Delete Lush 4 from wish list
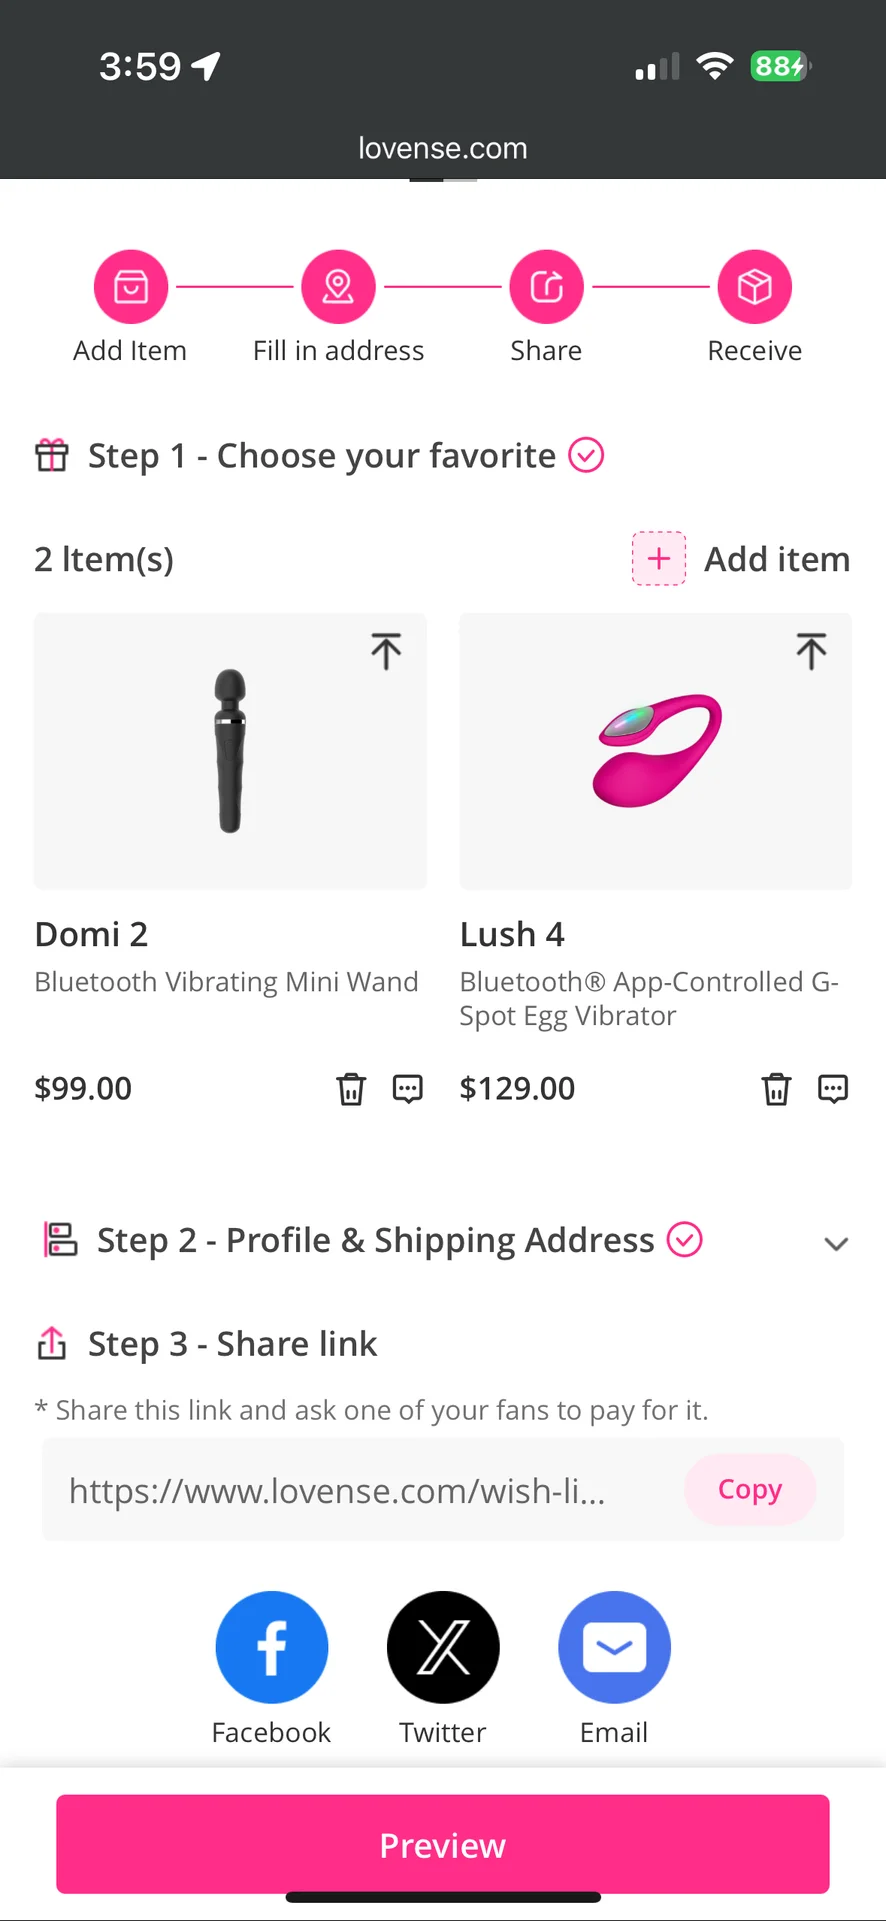This screenshot has height=1921, width=886. (x=776, y=1088)
